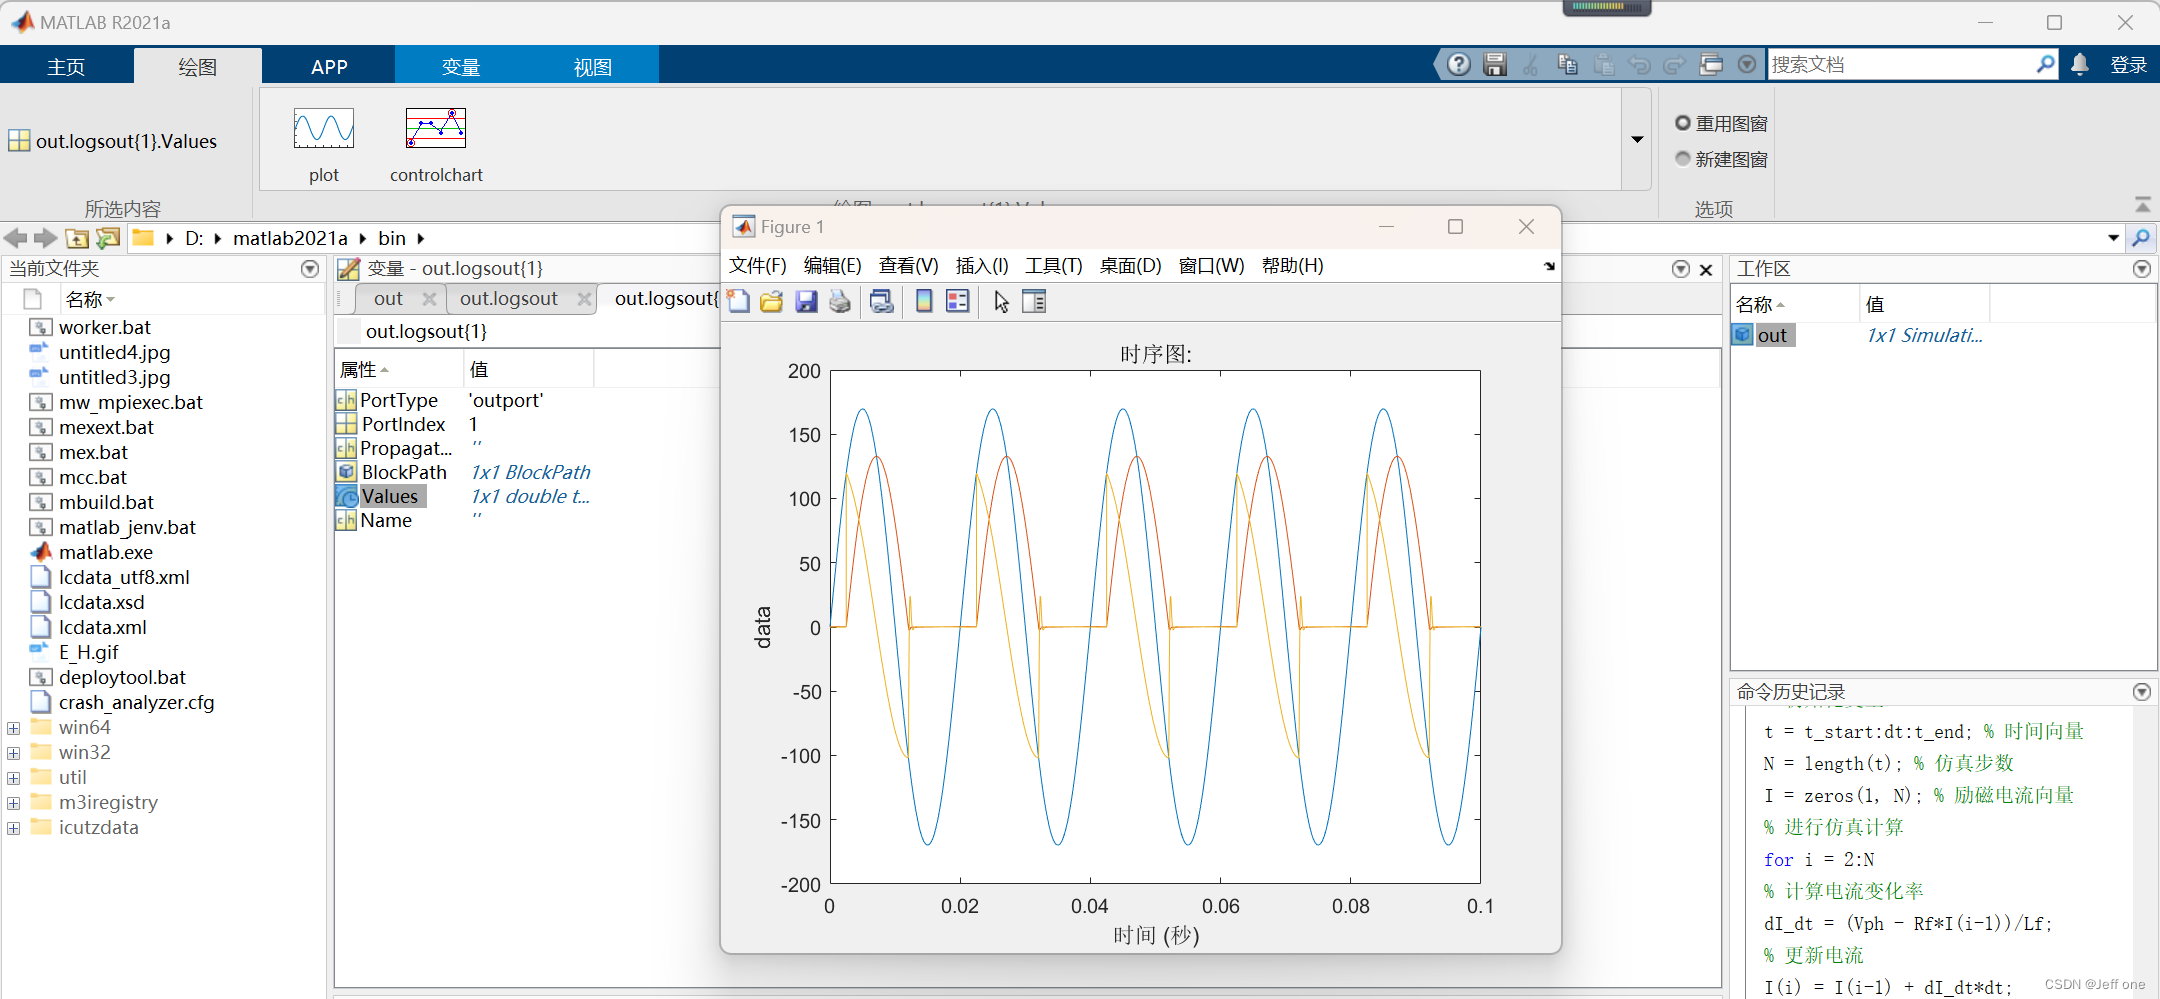
Task: Click the plot chart type icon
Action: click(323, 129)
